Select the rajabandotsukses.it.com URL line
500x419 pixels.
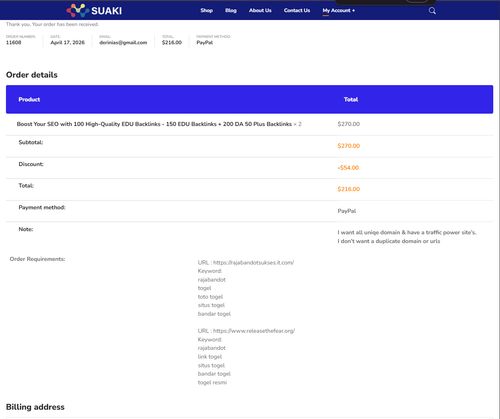point(246,263)
